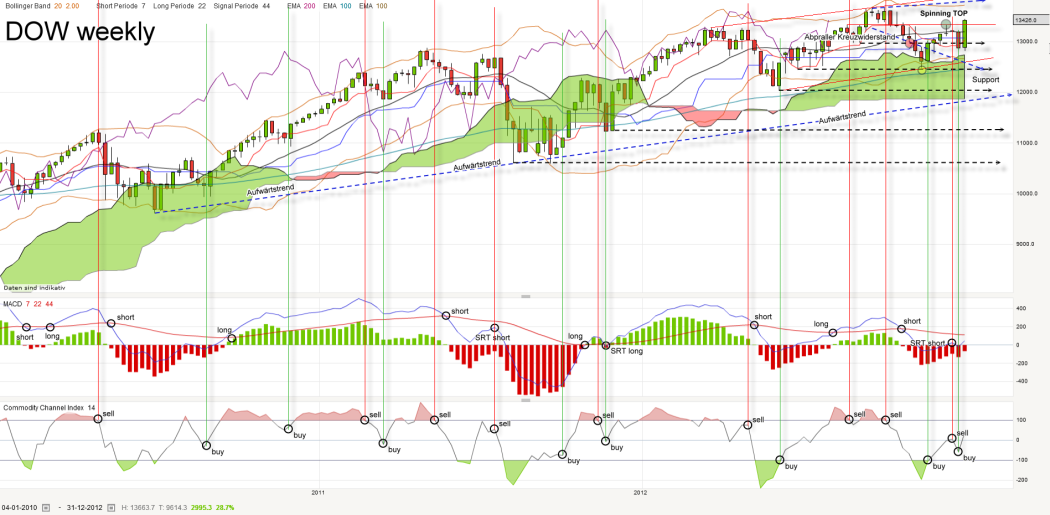Image resolution: width=1050 pixels, height=515 pixels.
Task: Select the Spinning TOP annotation
Action: [944, 13]
